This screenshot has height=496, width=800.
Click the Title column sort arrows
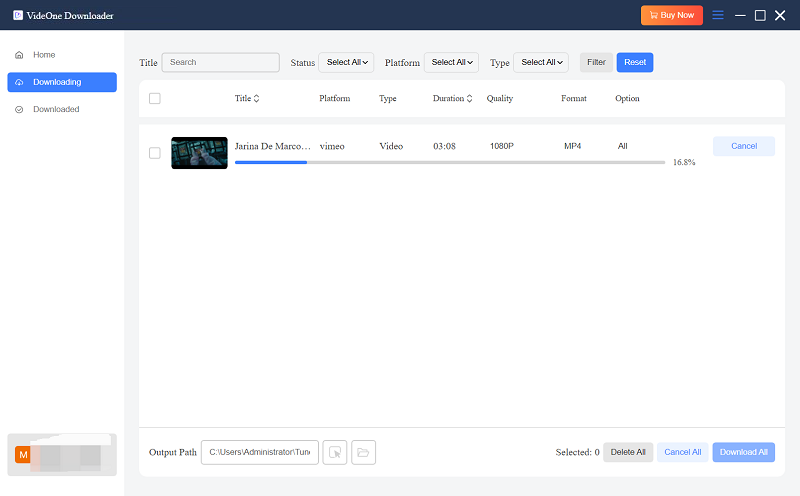click(256, 99)
